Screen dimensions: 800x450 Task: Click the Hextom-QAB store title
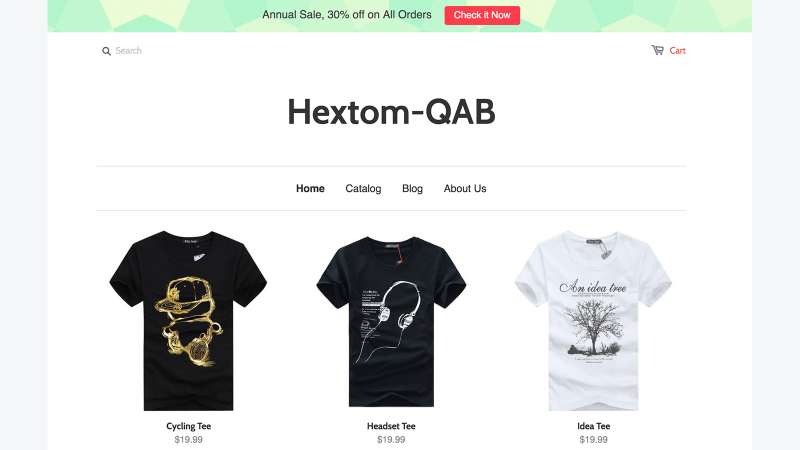coord(391,112)
